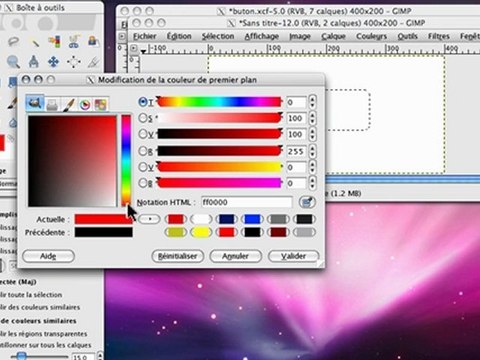Select the Move tool
480x360 pixels.
pos(54,61)
